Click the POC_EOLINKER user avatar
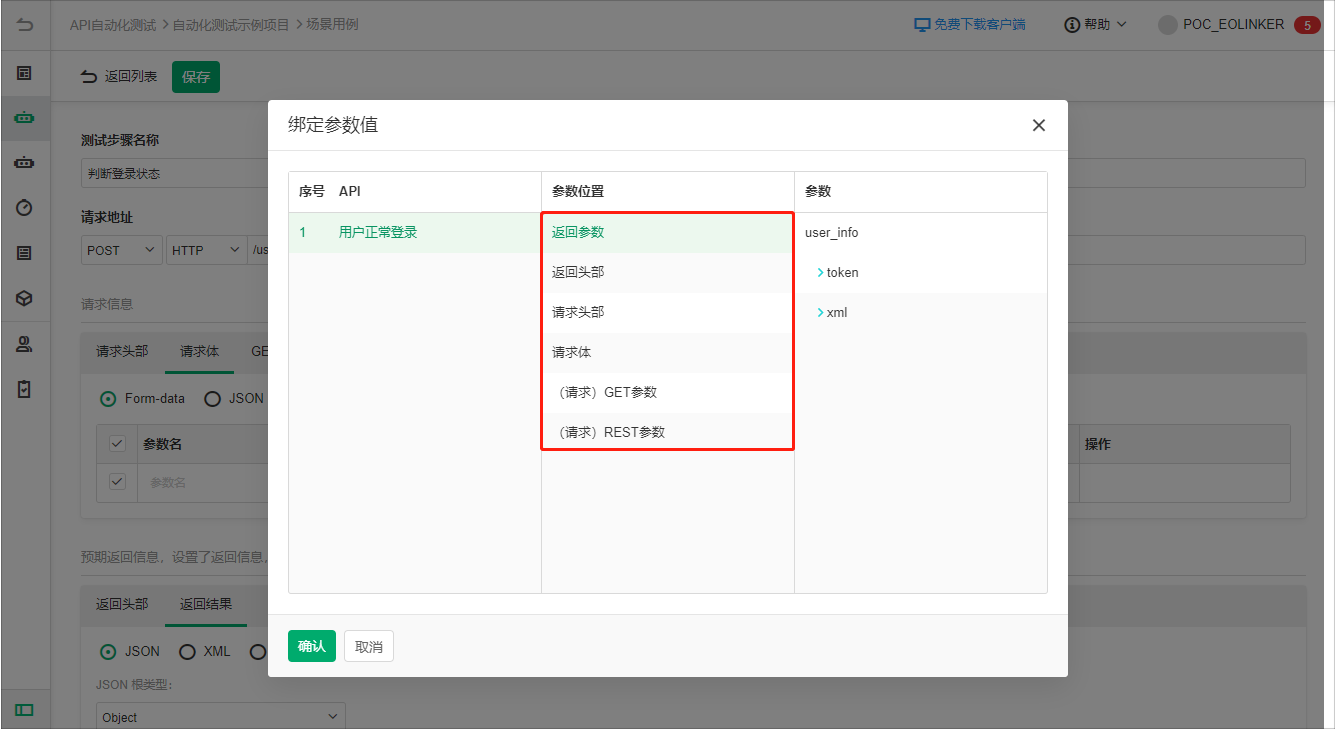 point(1167,25)
